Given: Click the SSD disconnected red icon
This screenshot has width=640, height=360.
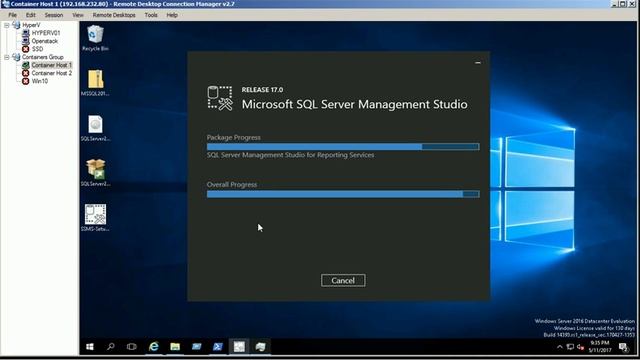Looking at the screenshot, I should point(26,49).
